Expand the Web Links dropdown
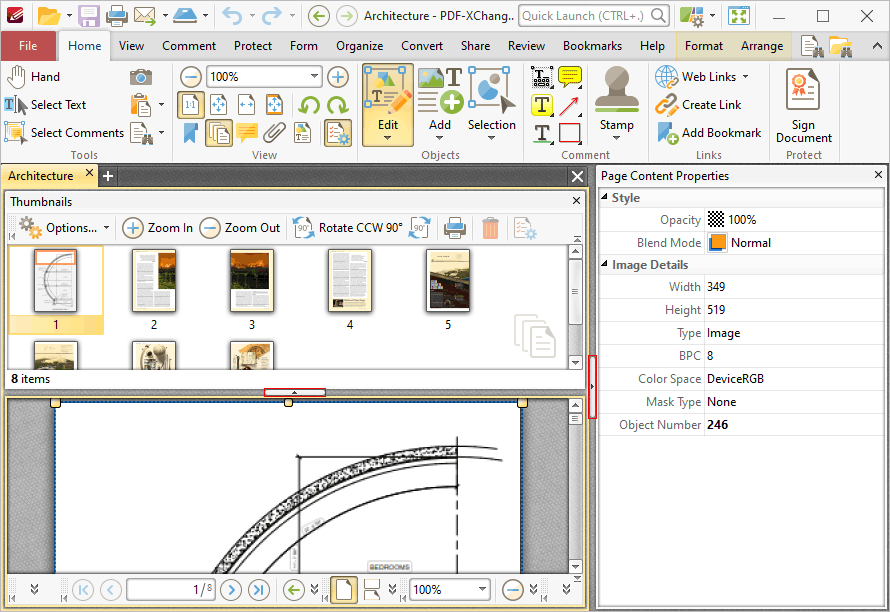 [745, 77]
